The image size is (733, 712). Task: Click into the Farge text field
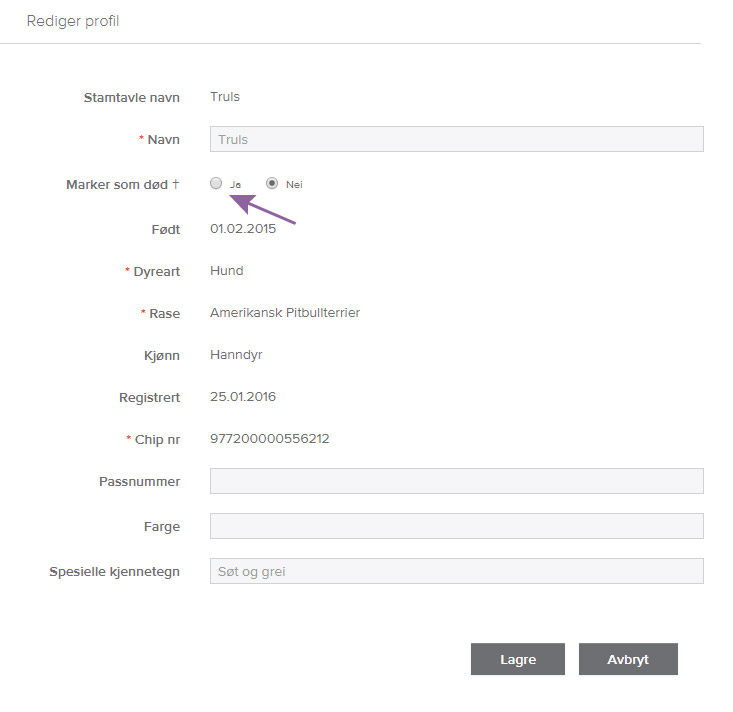coord(456,526)
